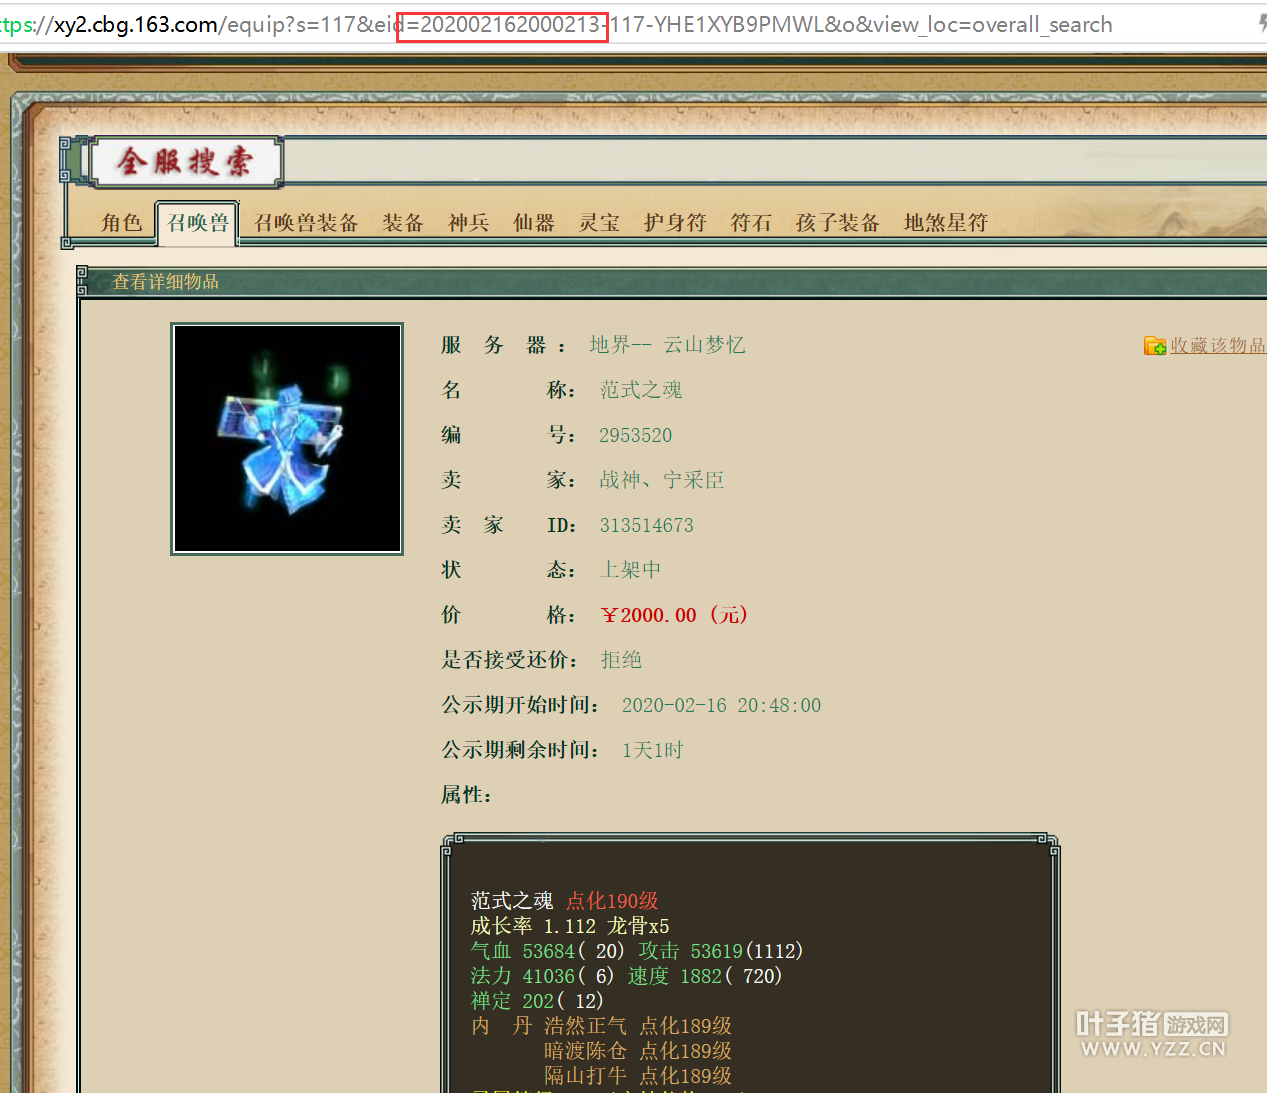Click the 符石 tab
Viewport: 1267px width, 1093px height.
[750, 223]
